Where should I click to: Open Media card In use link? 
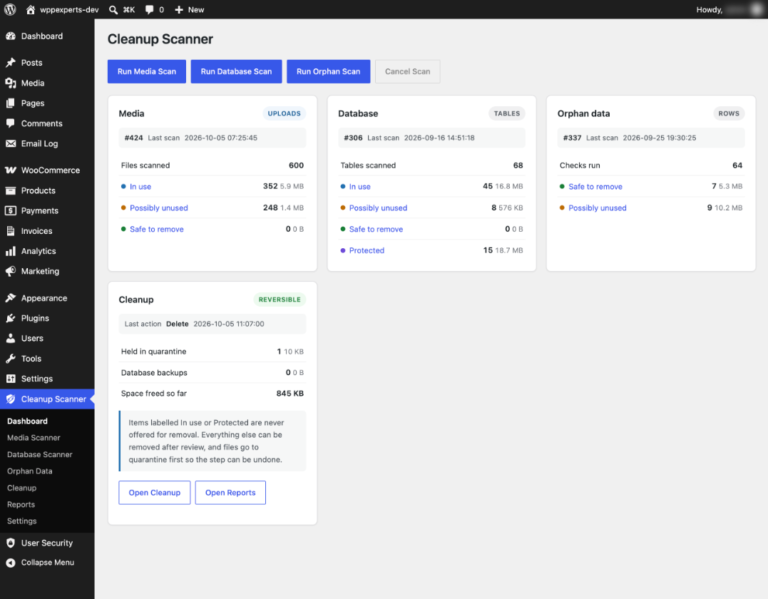(140, 187)
